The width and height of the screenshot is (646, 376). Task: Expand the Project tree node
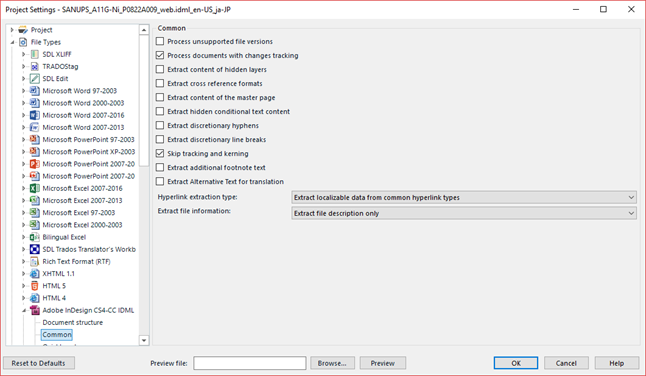pos(12,30)
